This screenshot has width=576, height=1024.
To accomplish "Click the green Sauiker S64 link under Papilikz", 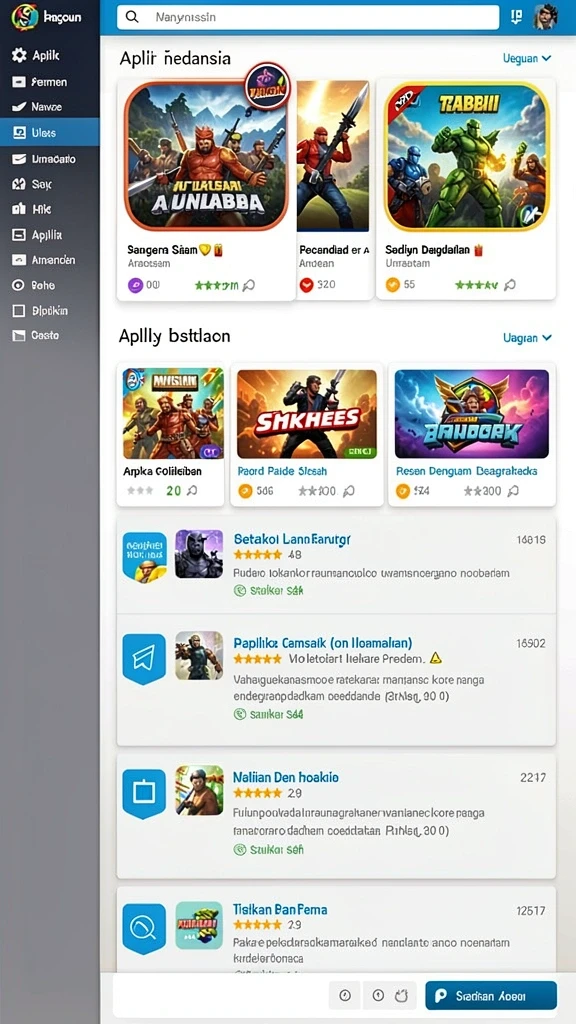I will 268,714.
